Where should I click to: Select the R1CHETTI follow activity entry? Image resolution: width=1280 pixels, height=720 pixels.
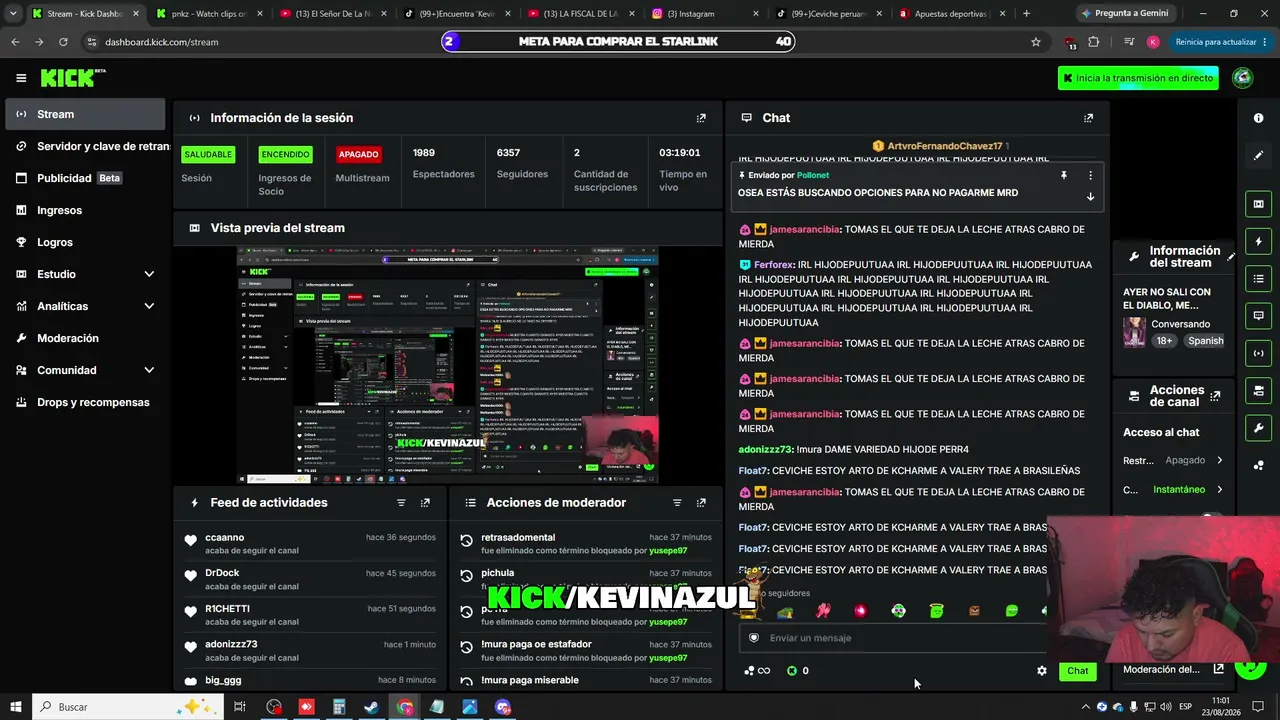310,614
